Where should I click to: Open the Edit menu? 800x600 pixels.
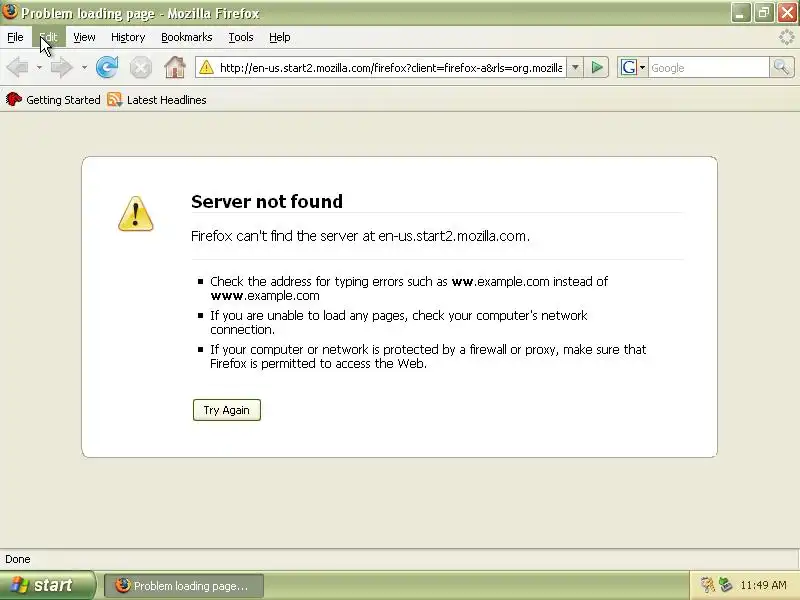[48, 37]
